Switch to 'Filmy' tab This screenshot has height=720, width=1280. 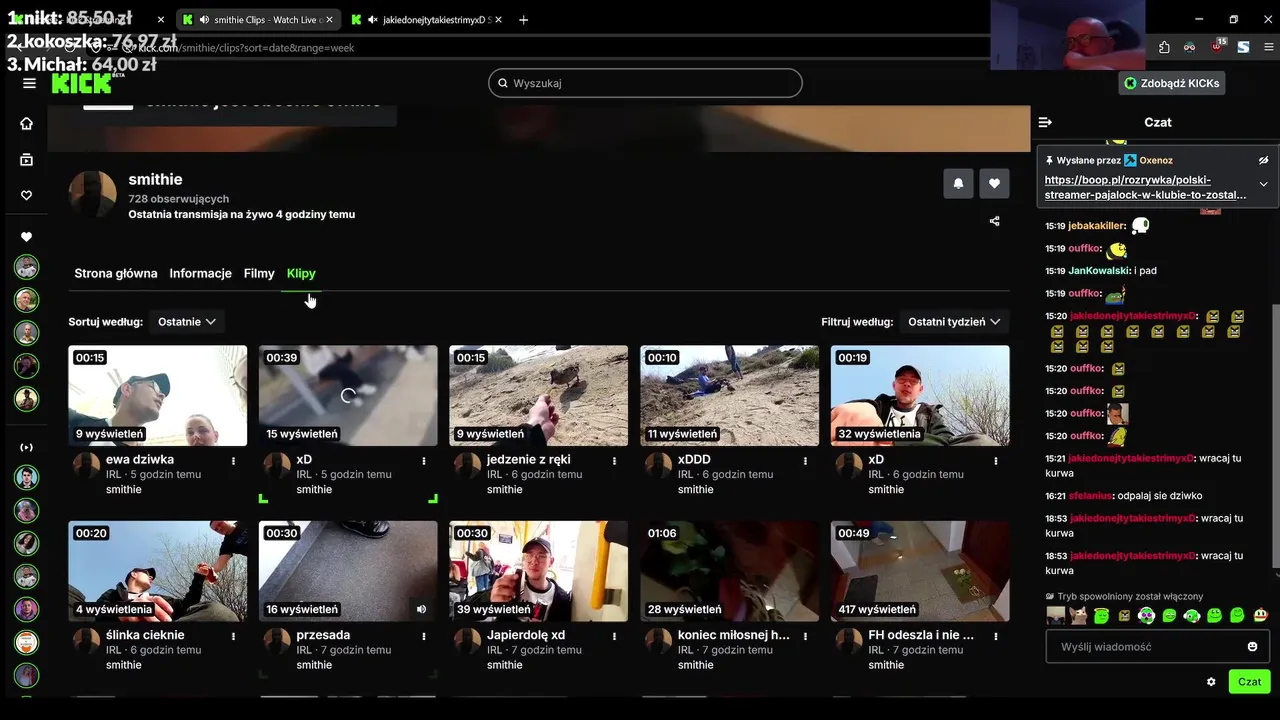click(259, 273)
